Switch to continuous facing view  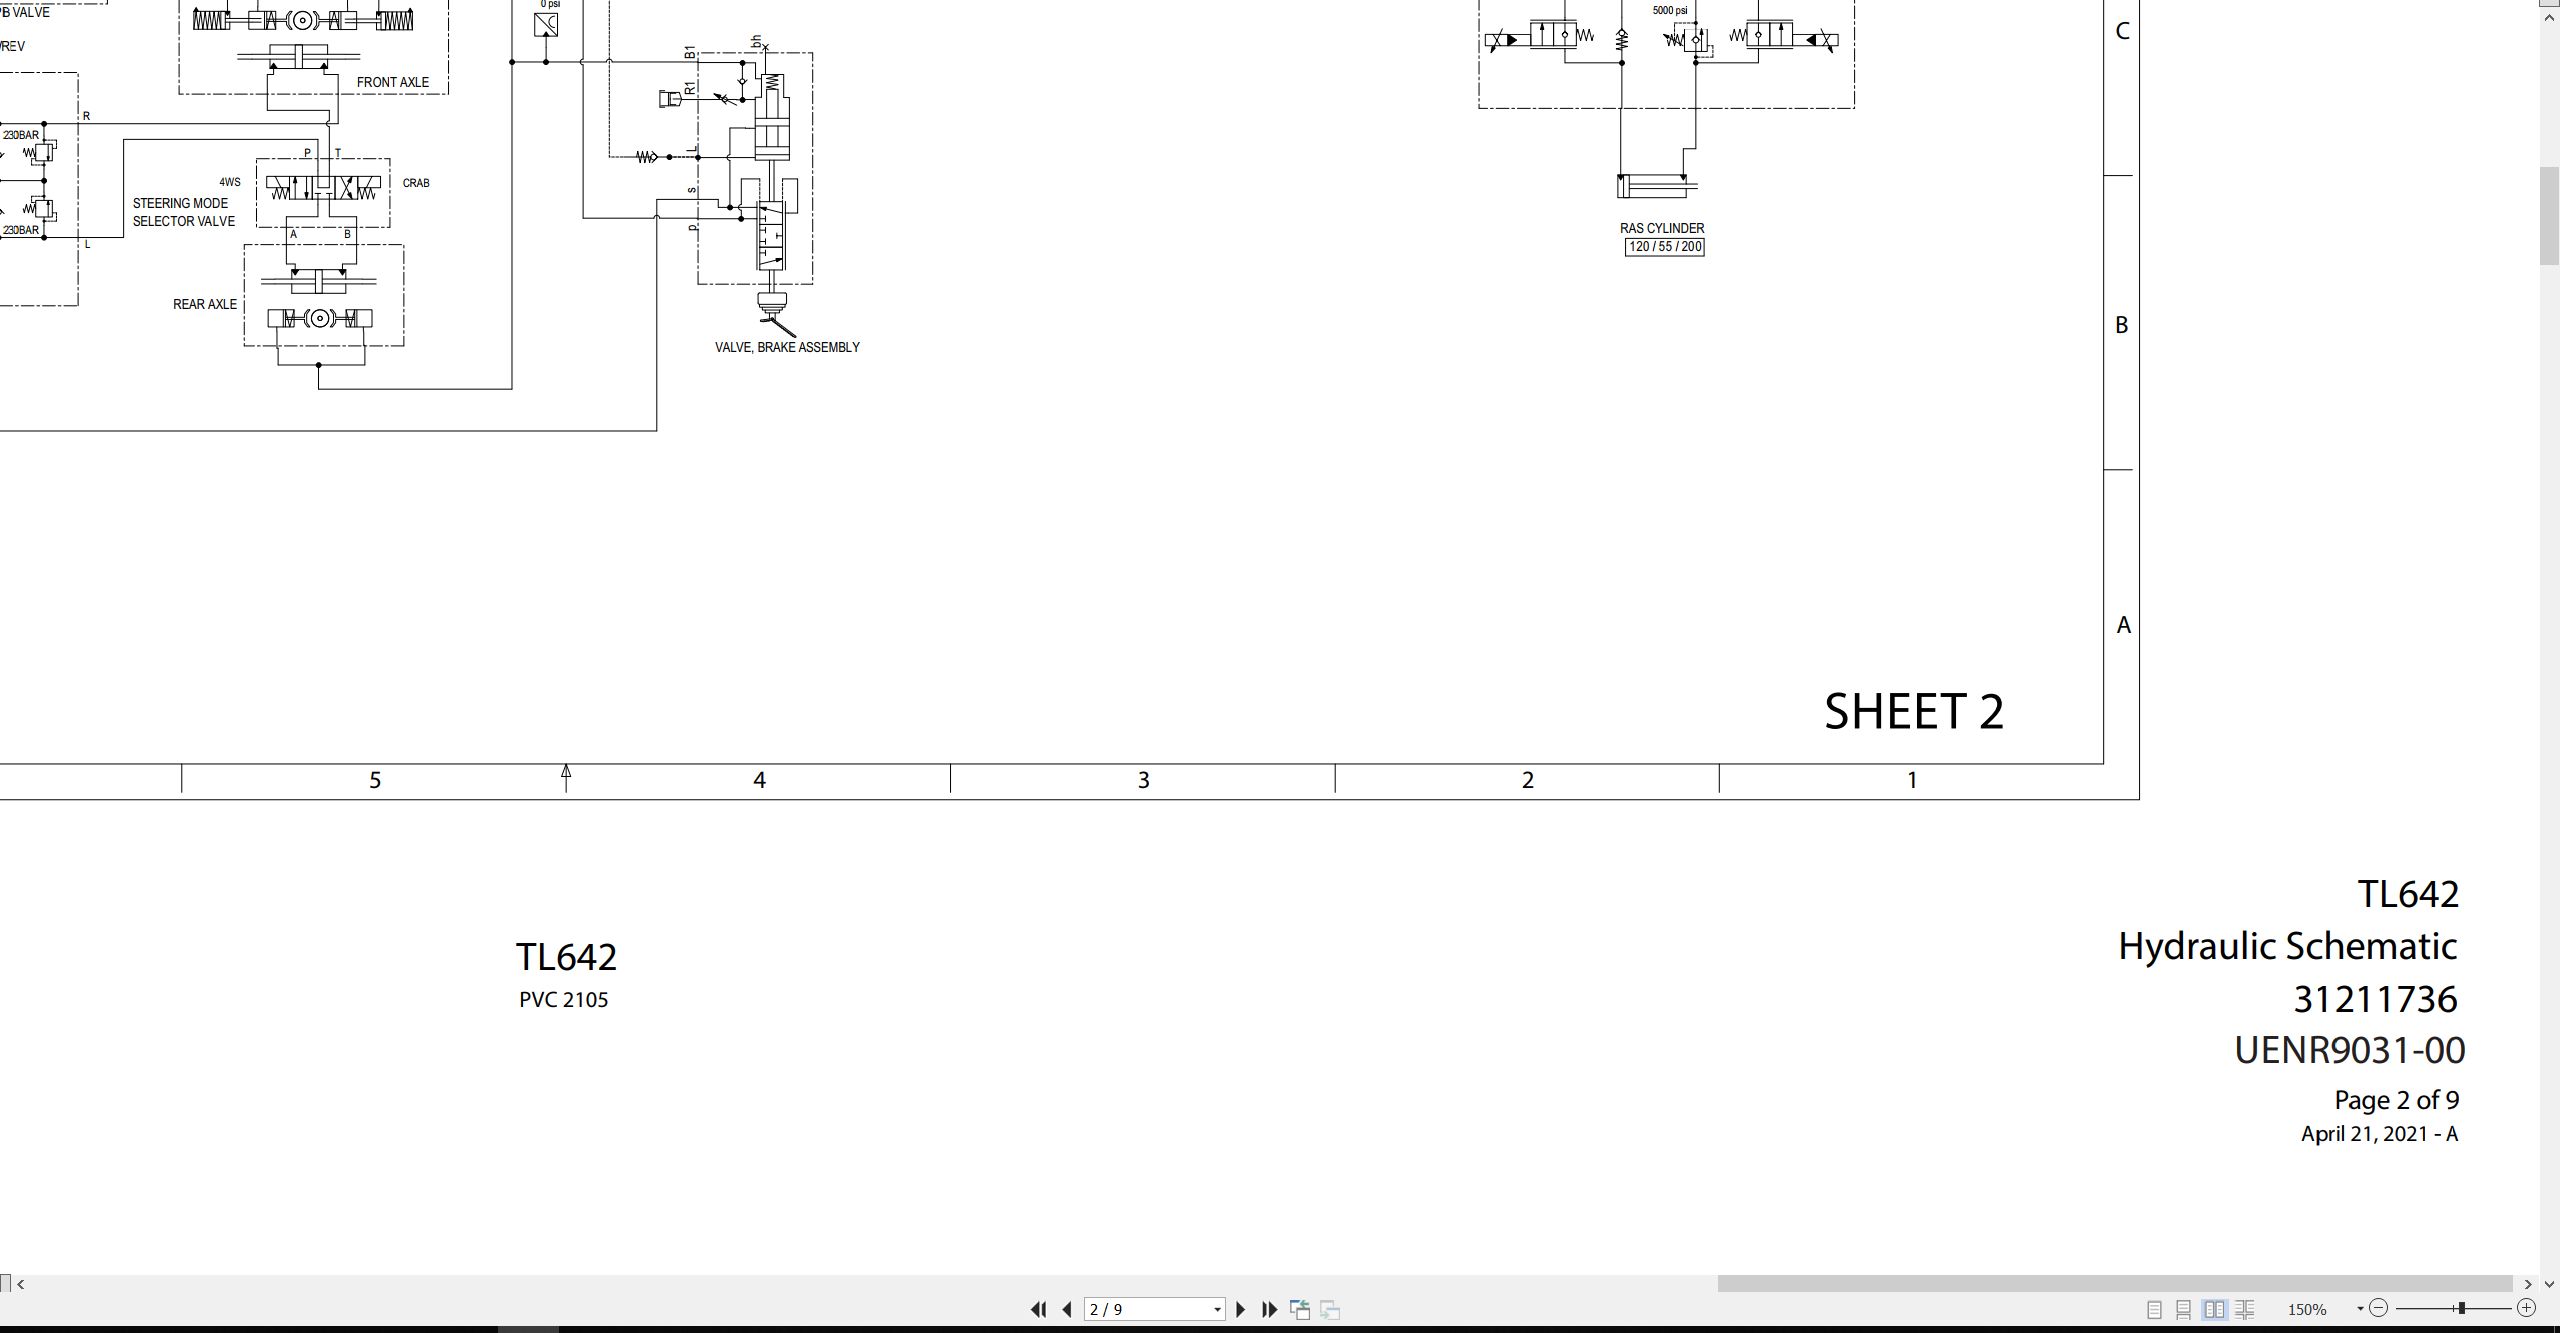pos(2245,1309)
